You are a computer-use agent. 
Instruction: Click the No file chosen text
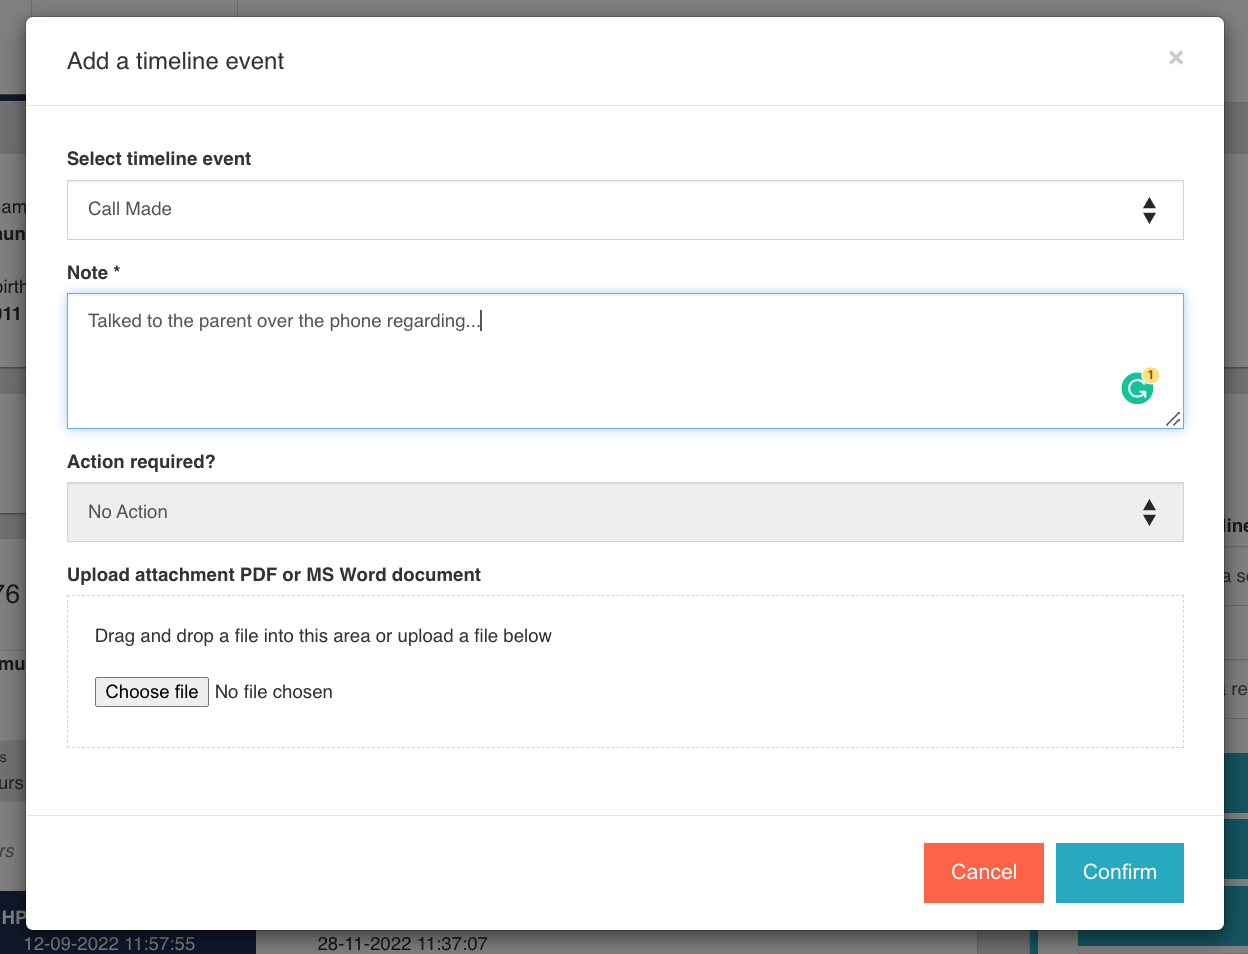coord(274,692)
